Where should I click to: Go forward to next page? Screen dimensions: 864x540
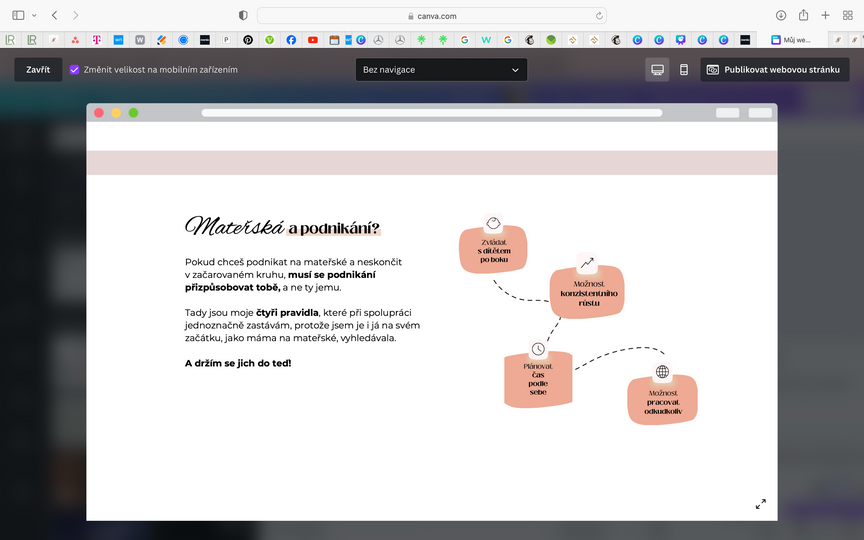coord(75,15)
